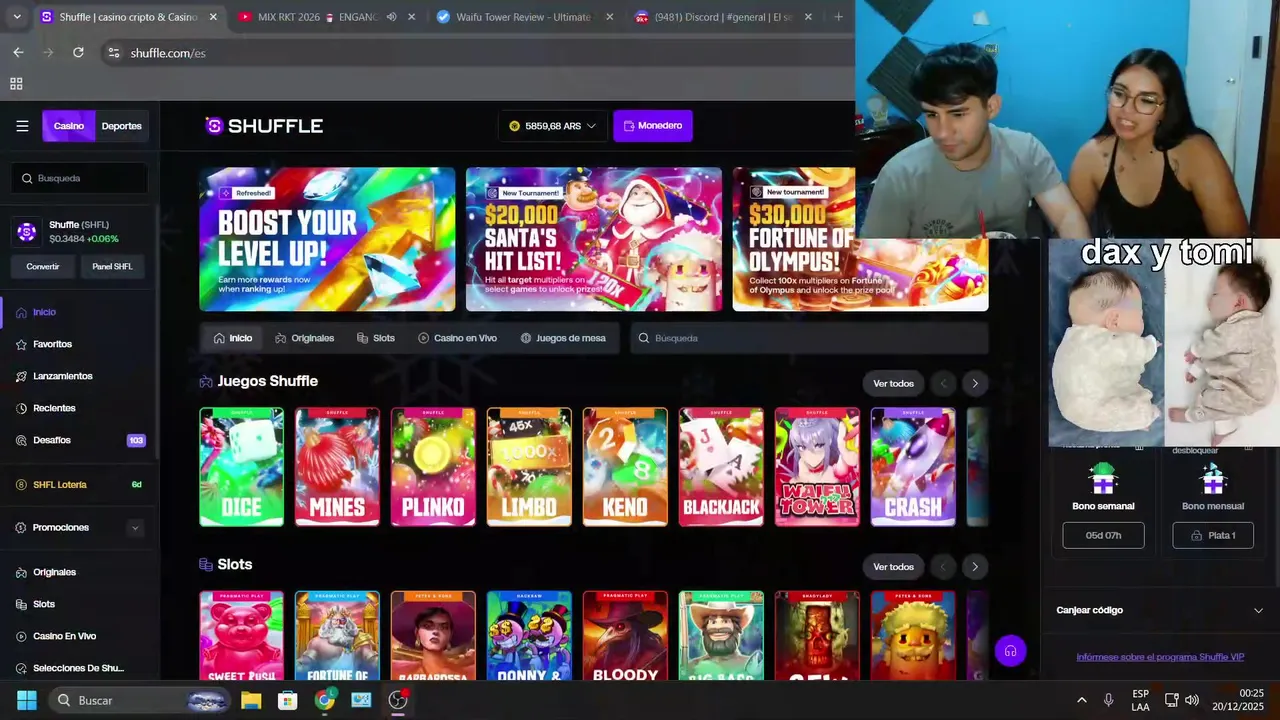Switch to the MIX RKT 2026 browser tab
1280x720 pixels.
click(328, 17)
